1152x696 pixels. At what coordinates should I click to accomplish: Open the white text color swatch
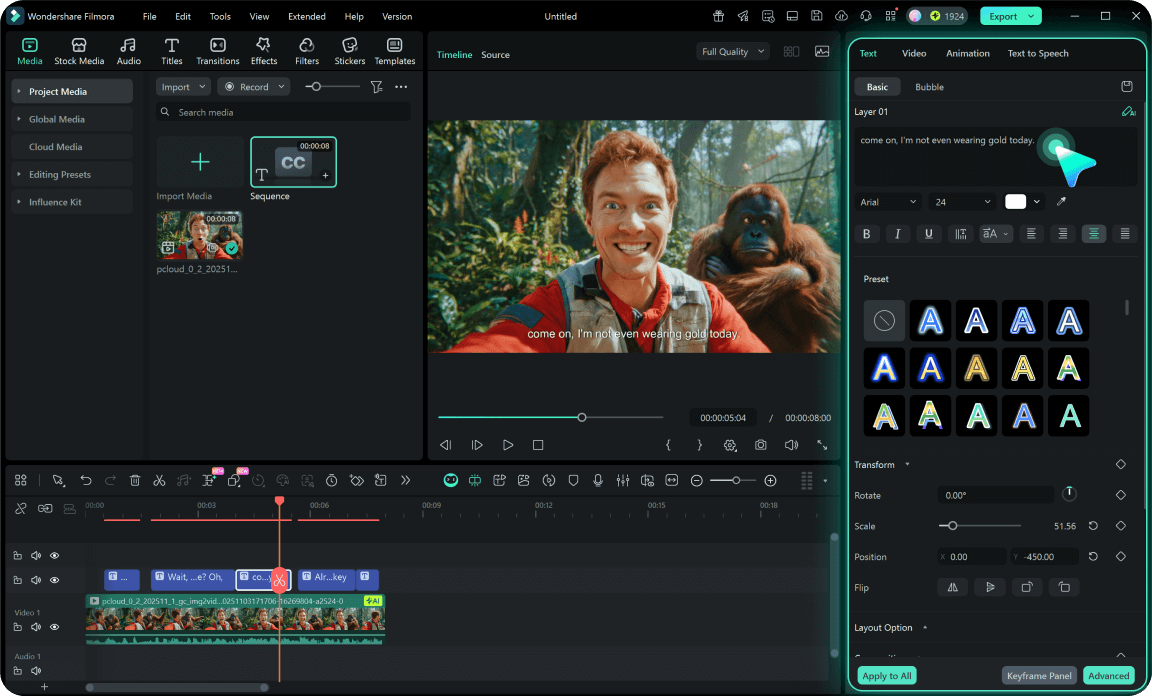click(x=1015, y=202)
